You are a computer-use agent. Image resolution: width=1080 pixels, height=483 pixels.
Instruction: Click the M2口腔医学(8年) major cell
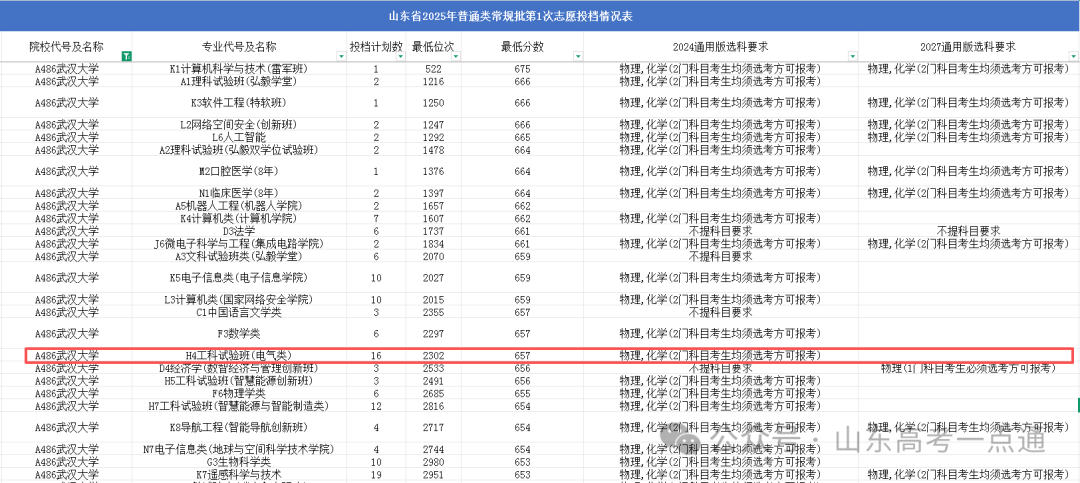tap(239, 171)
